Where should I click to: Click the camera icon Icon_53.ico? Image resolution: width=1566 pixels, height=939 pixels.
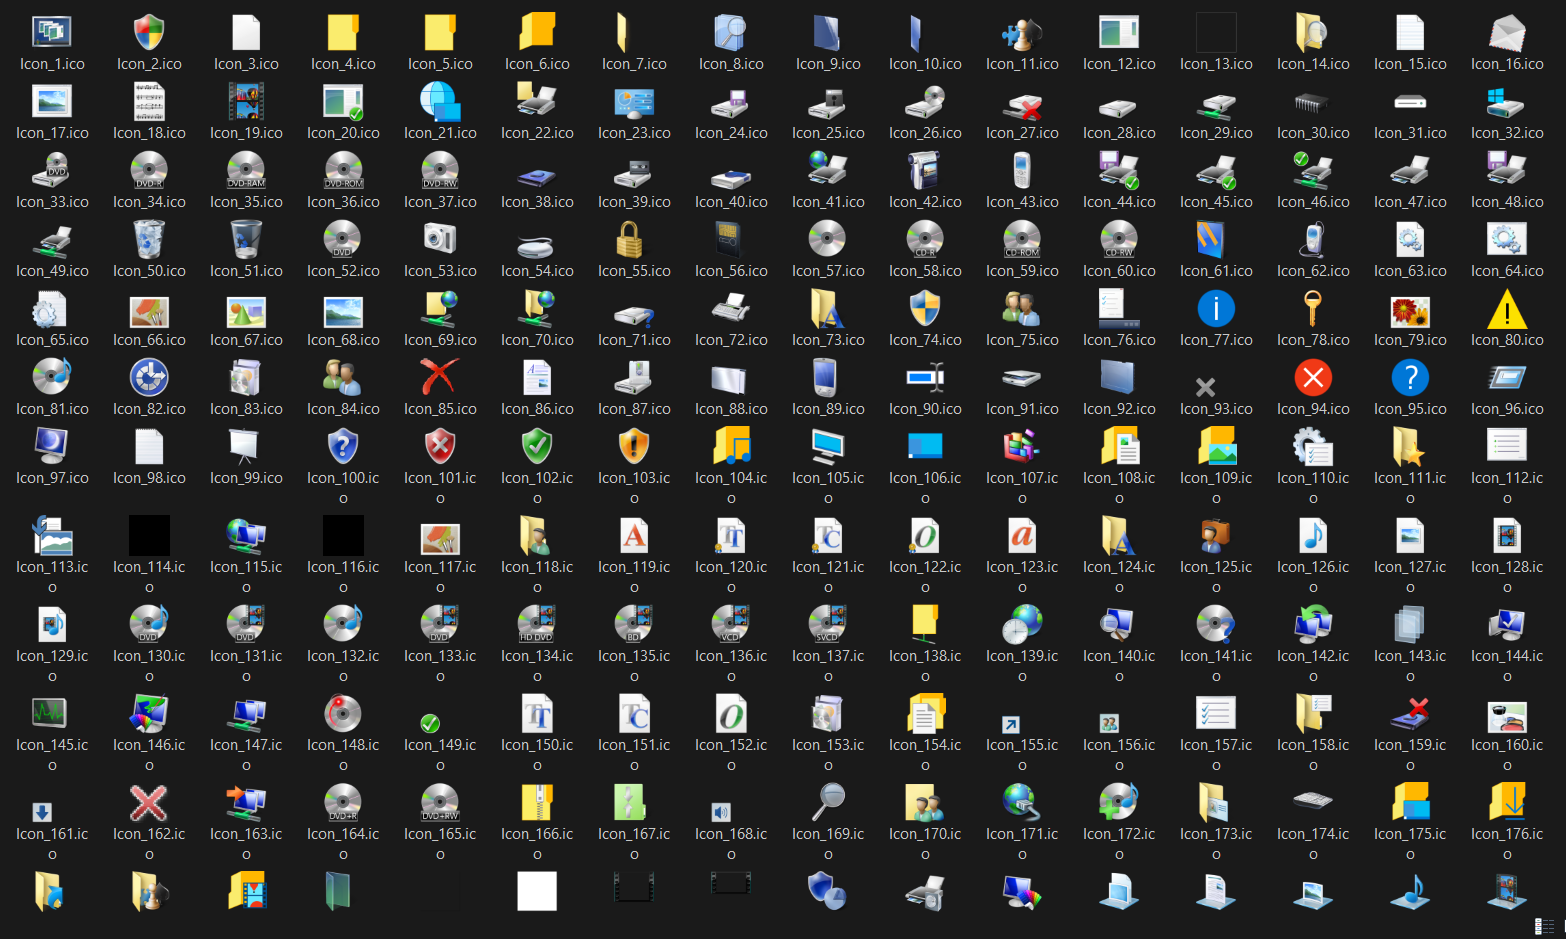[440, 240]
